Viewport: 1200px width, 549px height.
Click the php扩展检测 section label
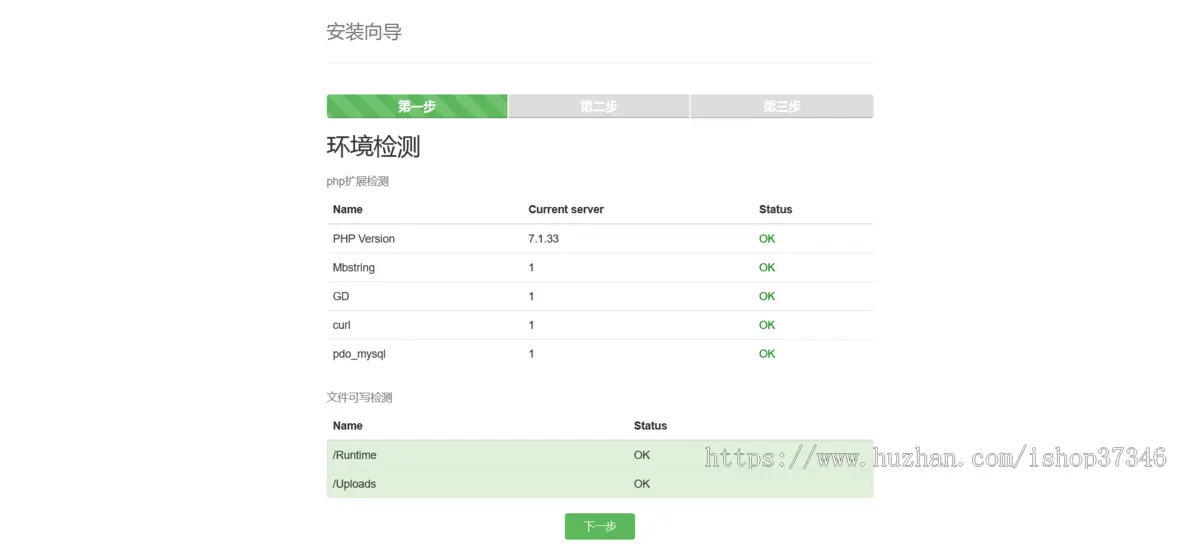click(x=358, y=181)
